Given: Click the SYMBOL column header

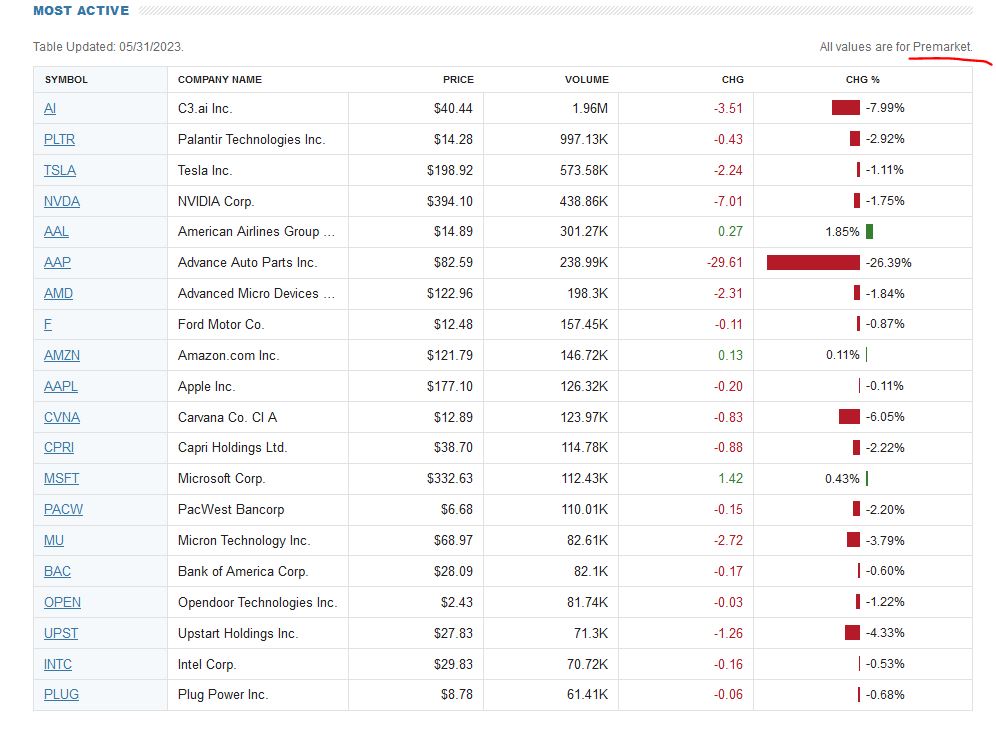Looking at the screenshot, I should [x=66, y=80].
